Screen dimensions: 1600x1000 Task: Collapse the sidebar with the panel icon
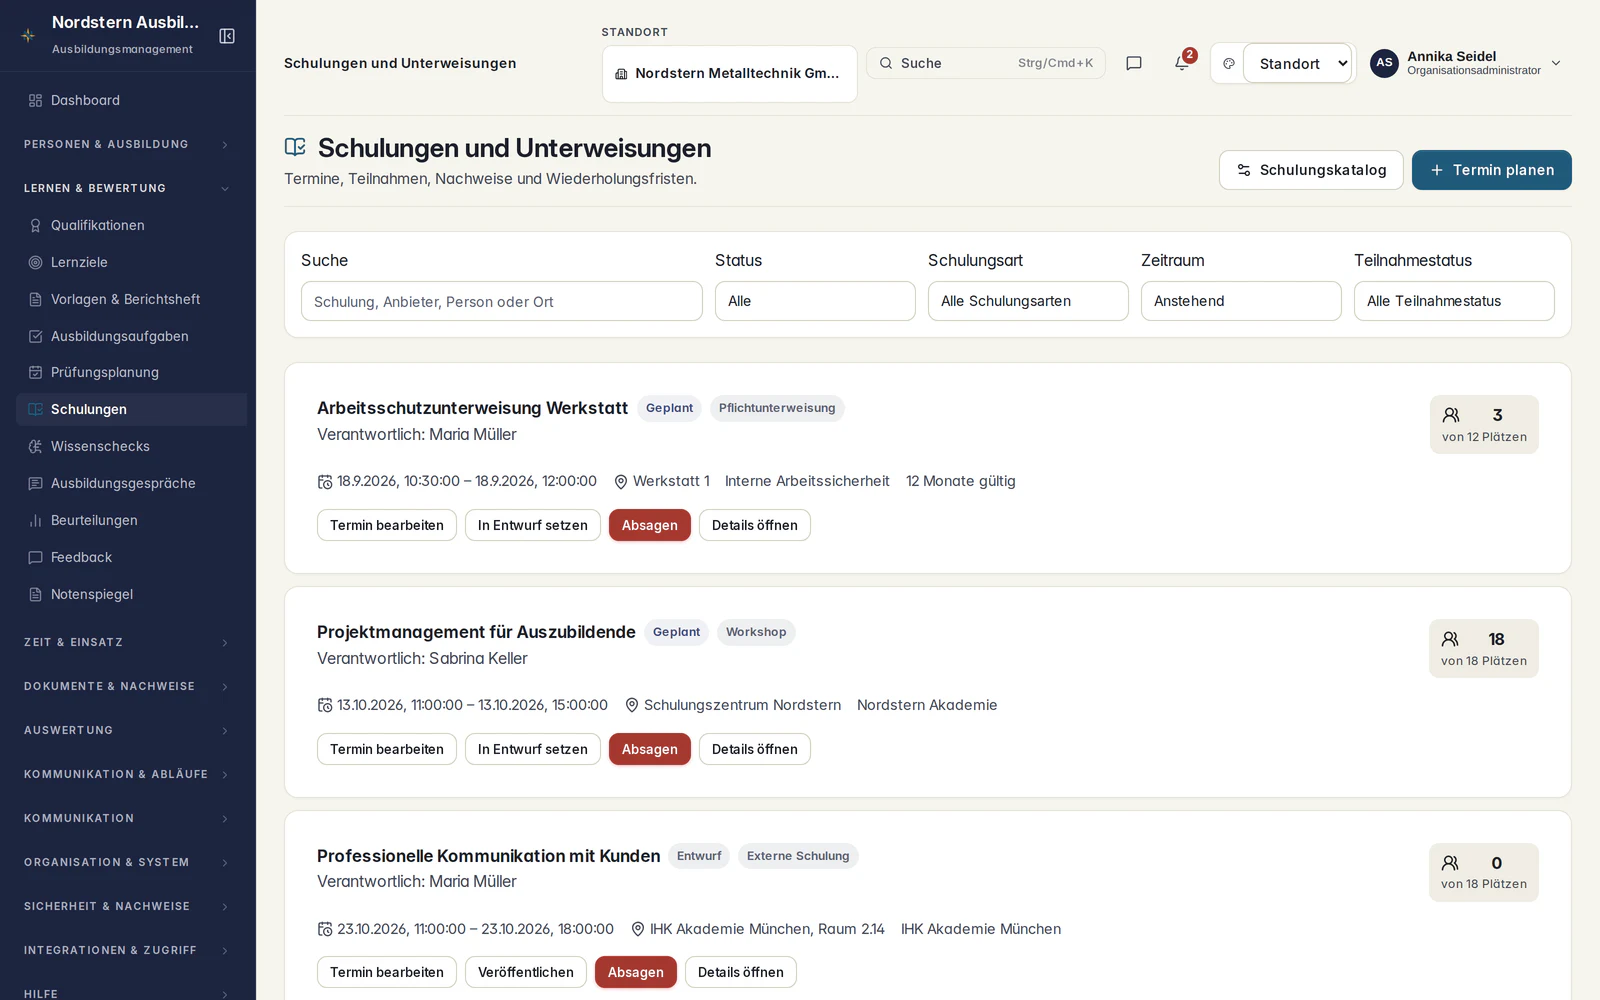(x=227, y=36)
